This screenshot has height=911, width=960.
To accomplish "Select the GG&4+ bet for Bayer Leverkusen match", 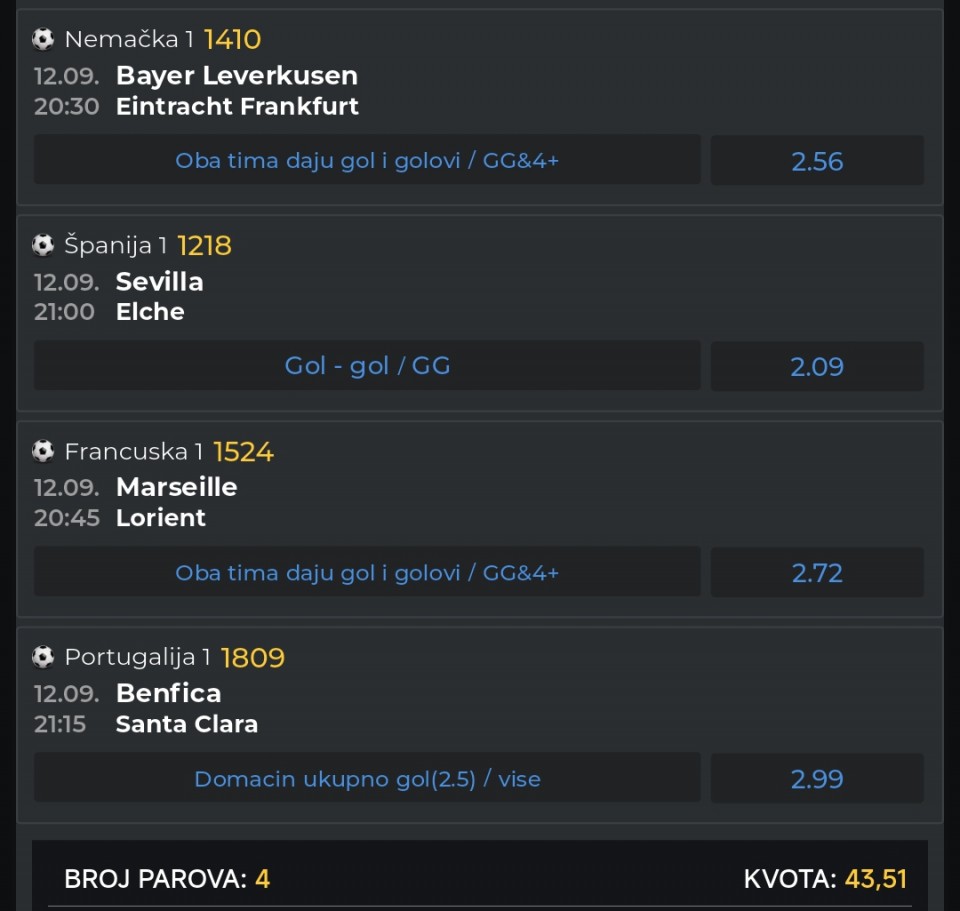I will tap(367, 160).
